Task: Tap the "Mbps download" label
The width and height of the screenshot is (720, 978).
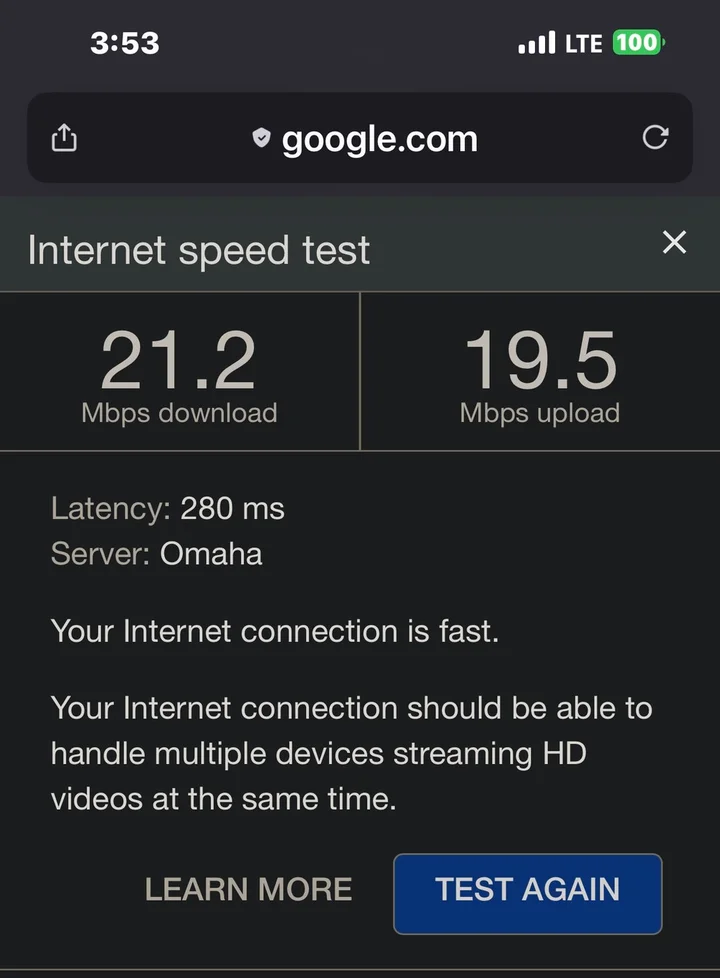Action: point(179,413)
